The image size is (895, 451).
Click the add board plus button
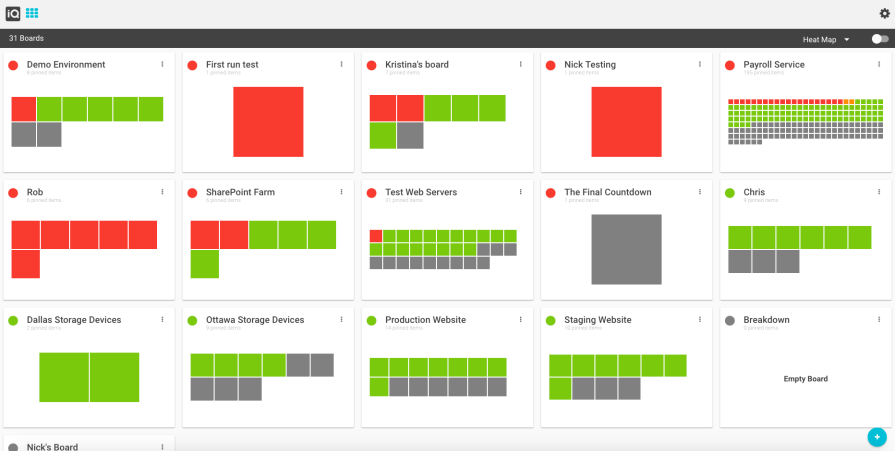[877, 437]
